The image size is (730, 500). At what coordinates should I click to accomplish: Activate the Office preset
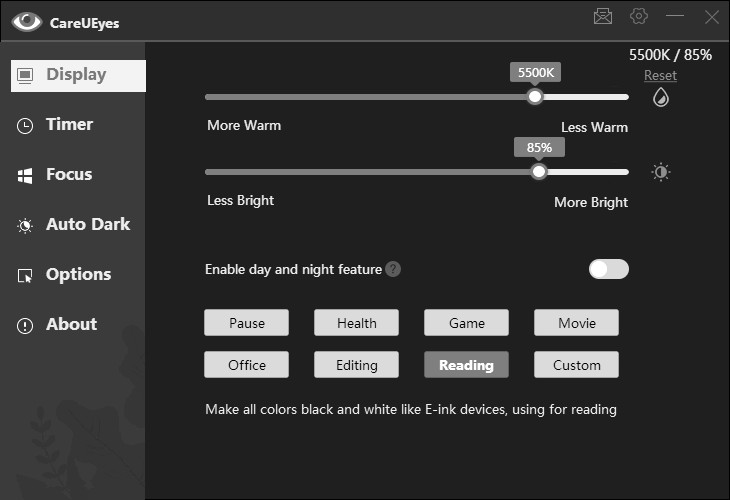click(x=246, y=365)
